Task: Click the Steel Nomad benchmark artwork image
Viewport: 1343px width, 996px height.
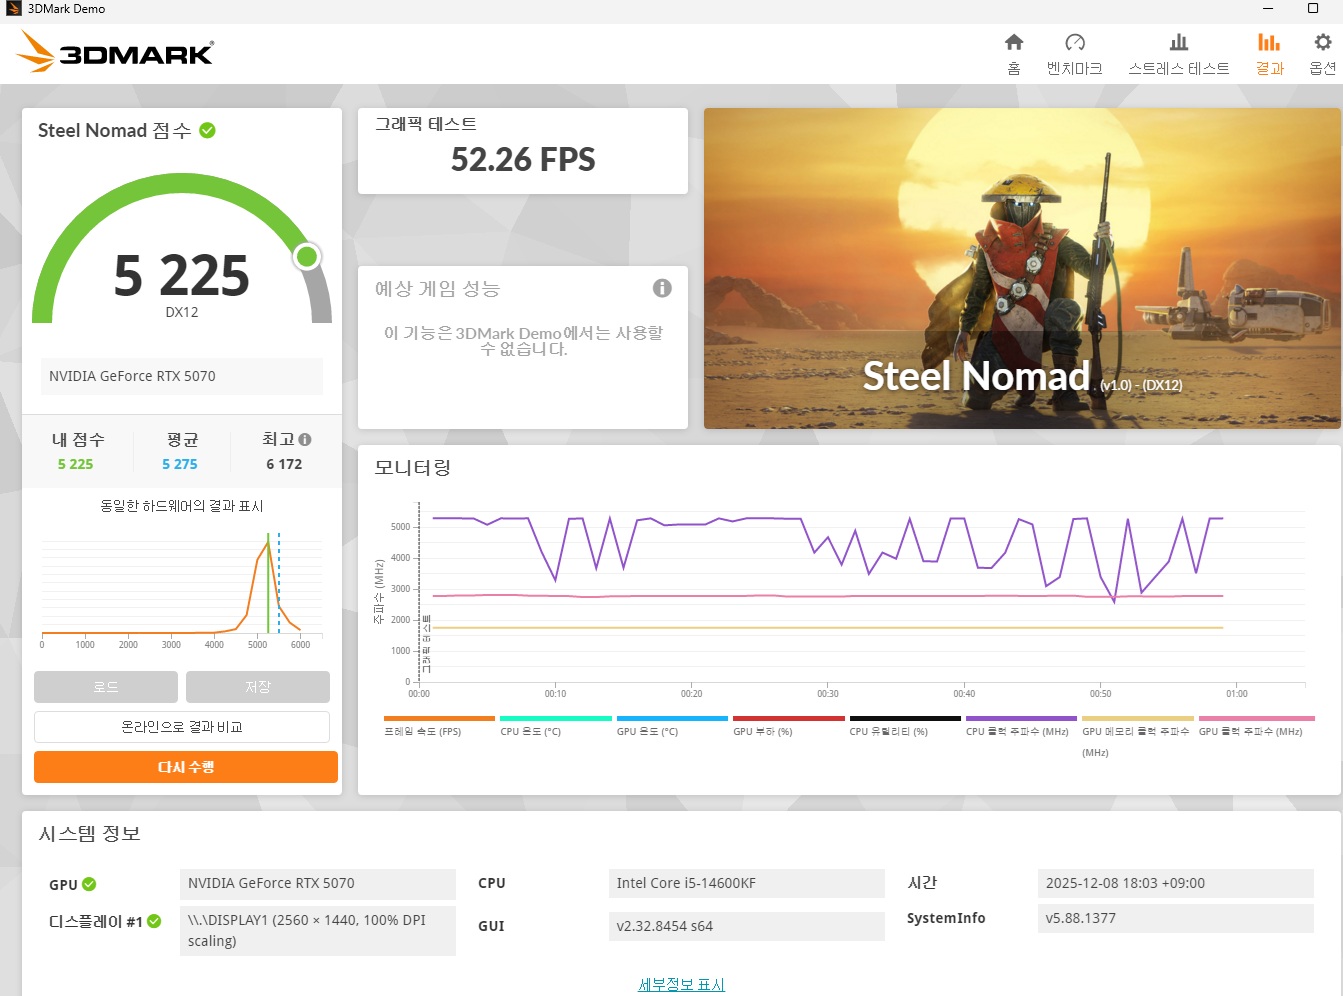Action: point(1021,268)
